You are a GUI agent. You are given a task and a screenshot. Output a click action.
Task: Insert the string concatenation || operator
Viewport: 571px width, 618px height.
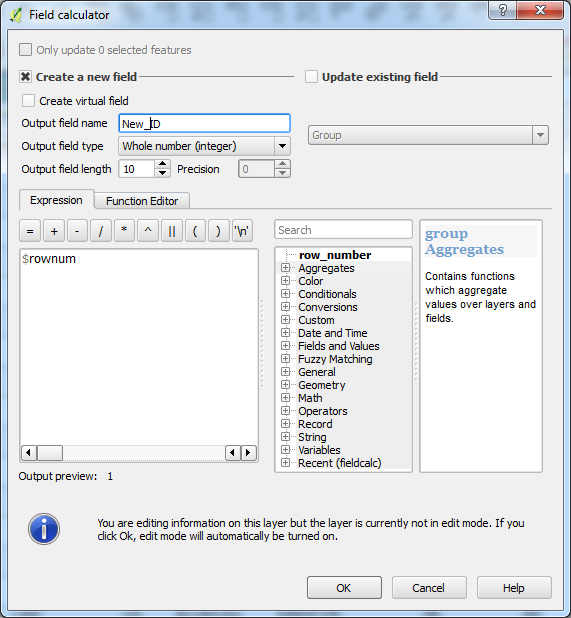coord(171,231)
